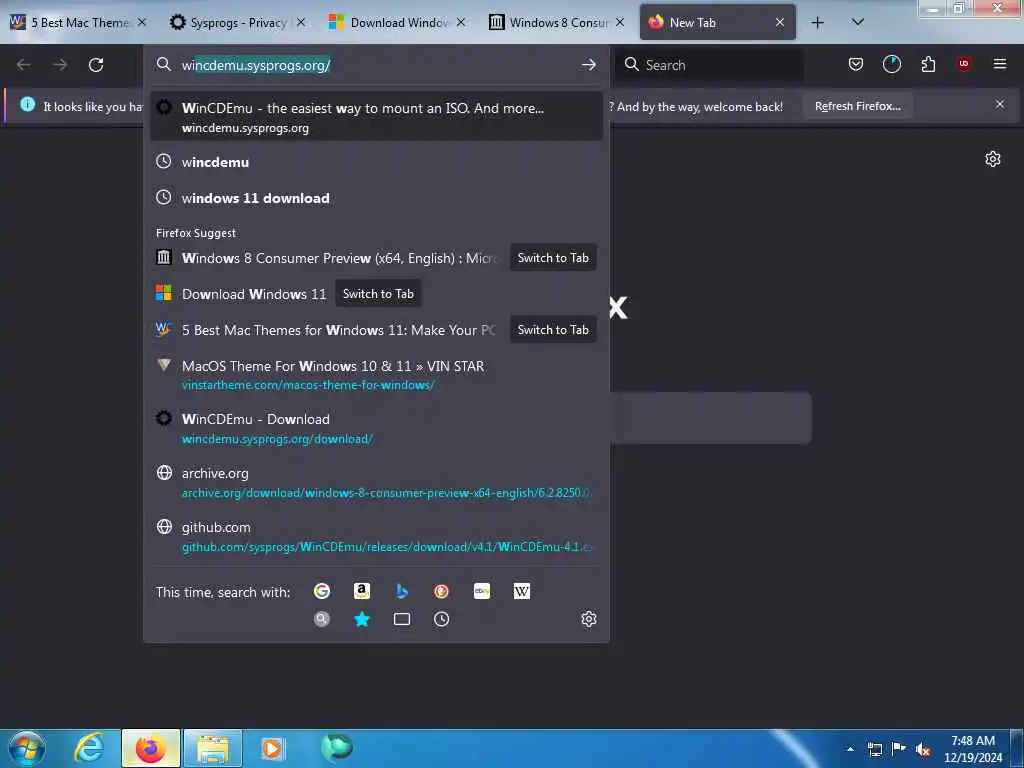Screen dimensions: 1024x768
Task: Open the circular progress toolbar icon
Action: tap(891, 64)
